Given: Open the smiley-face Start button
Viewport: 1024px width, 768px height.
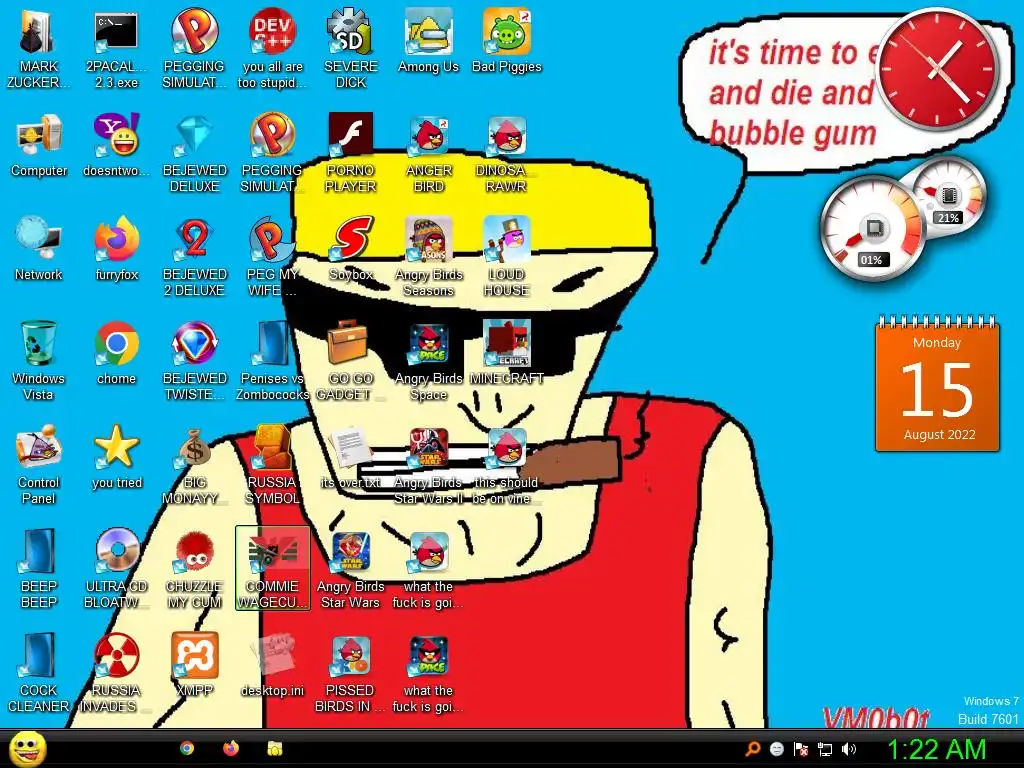Looking at the screenshot, I should tap(27, 748).
